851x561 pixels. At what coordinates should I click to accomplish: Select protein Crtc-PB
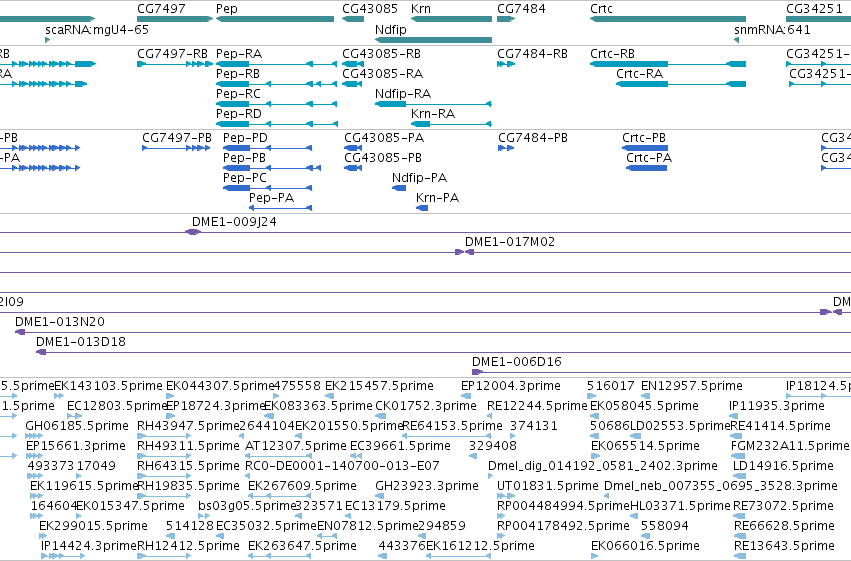(x=644, y=138)
